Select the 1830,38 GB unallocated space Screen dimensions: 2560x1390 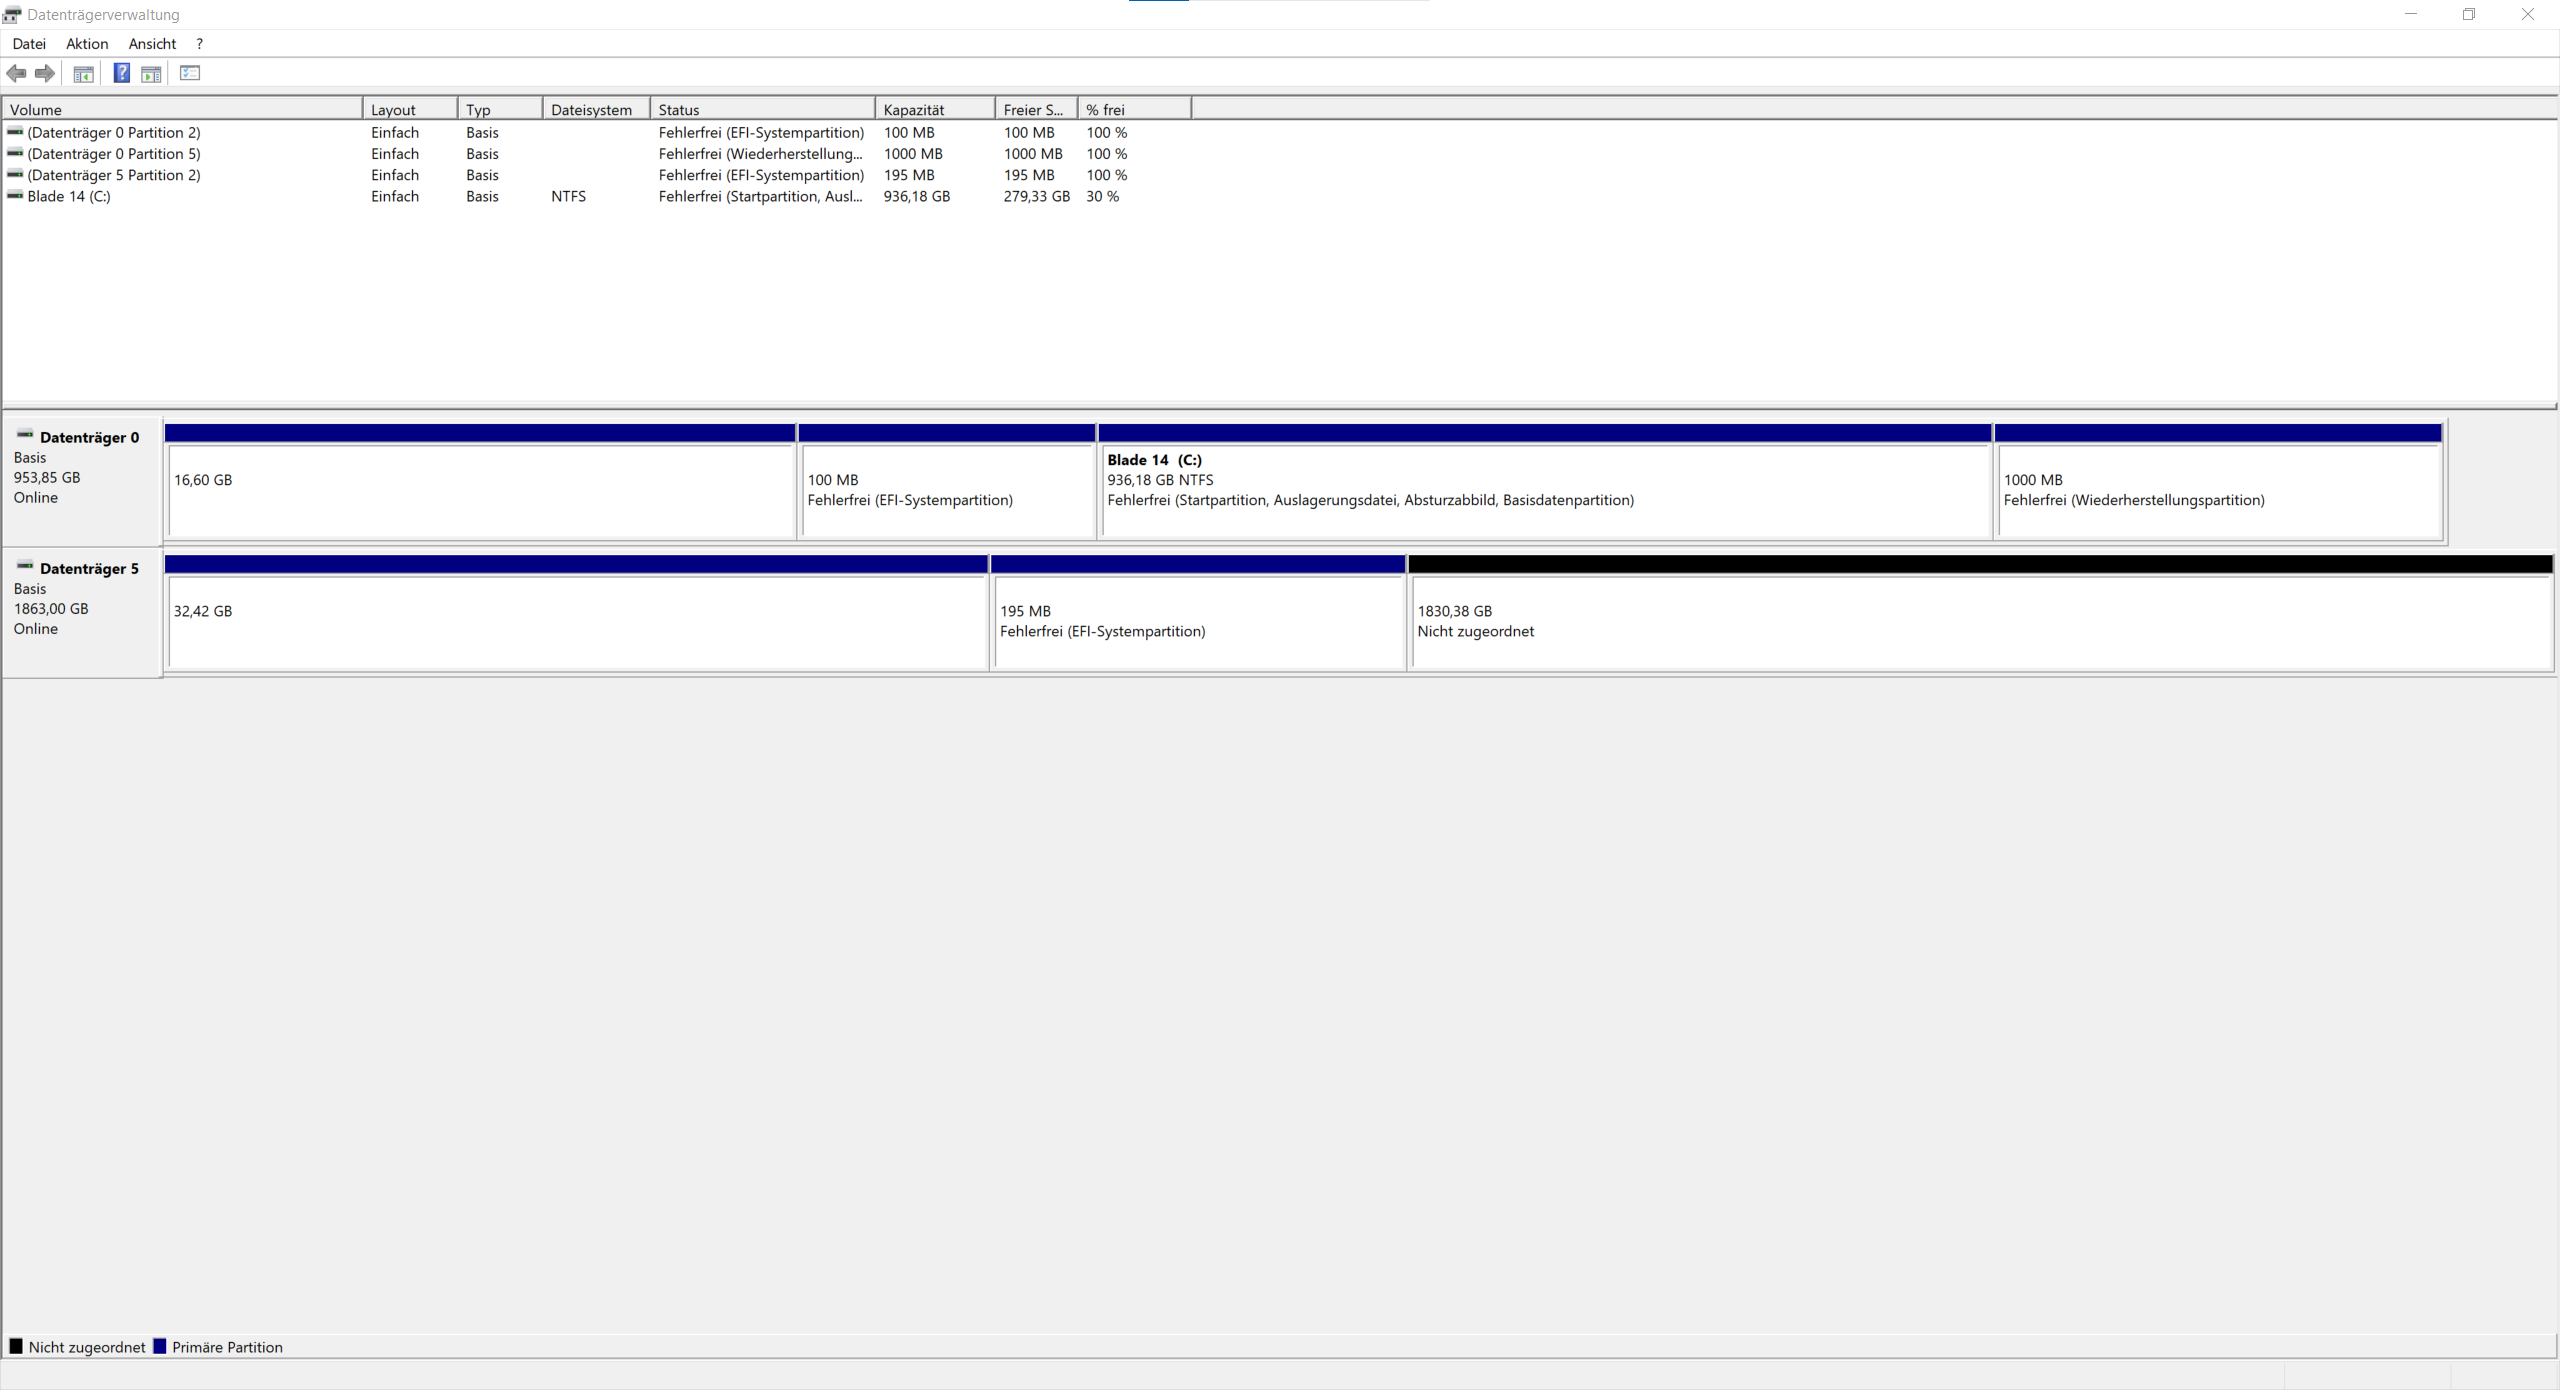(1980, 620)
